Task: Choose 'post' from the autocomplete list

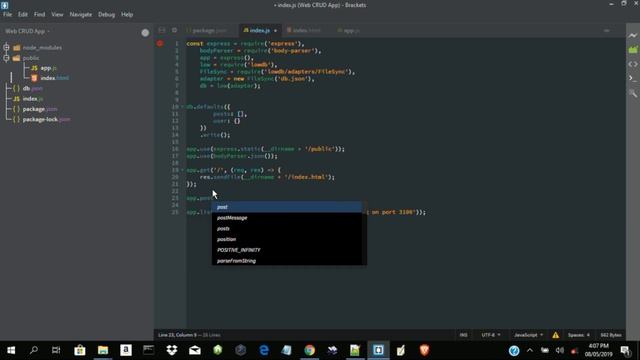Action: 287,207
